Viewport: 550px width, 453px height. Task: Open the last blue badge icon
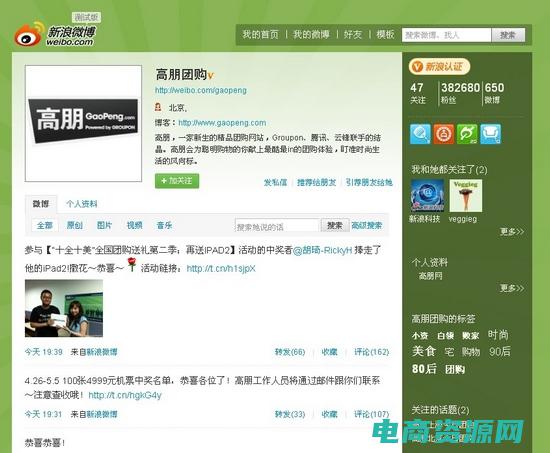pos(491,134)
